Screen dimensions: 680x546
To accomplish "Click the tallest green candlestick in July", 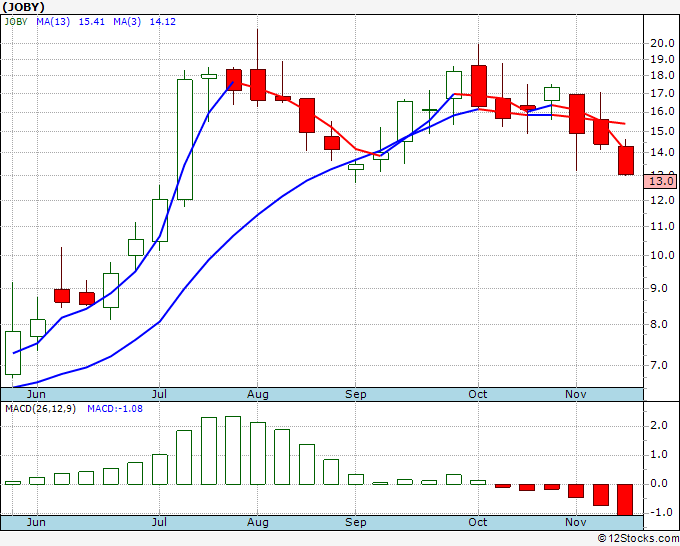I will click(x=185, y=140).
